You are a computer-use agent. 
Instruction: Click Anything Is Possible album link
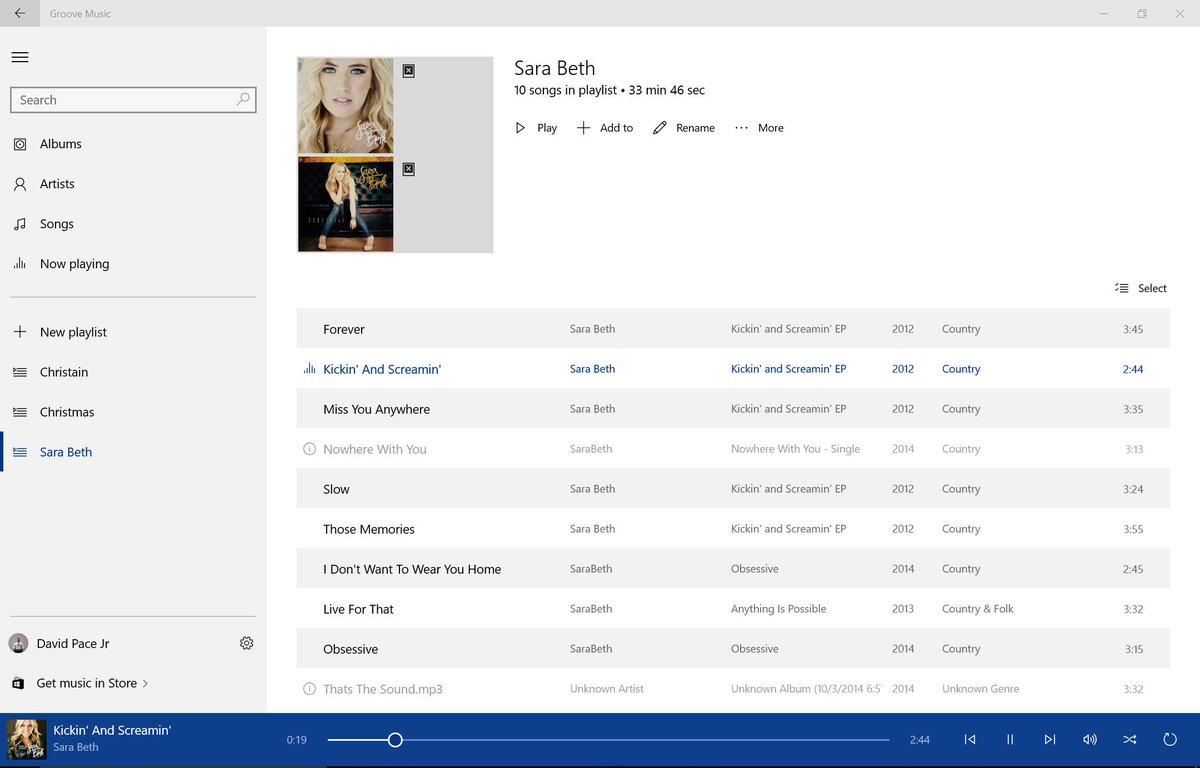point(778,609)
